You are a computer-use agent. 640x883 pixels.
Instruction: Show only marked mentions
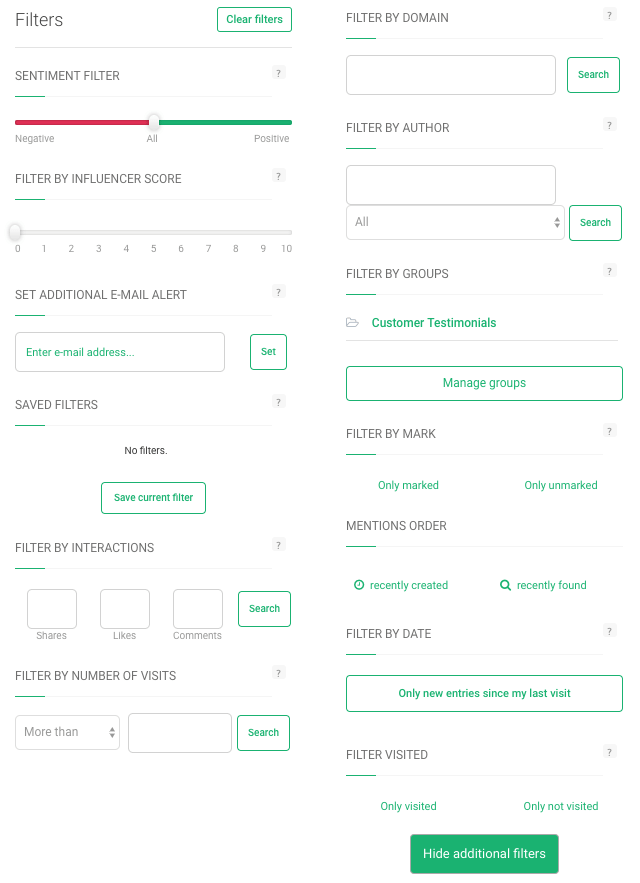click(408, 485)
